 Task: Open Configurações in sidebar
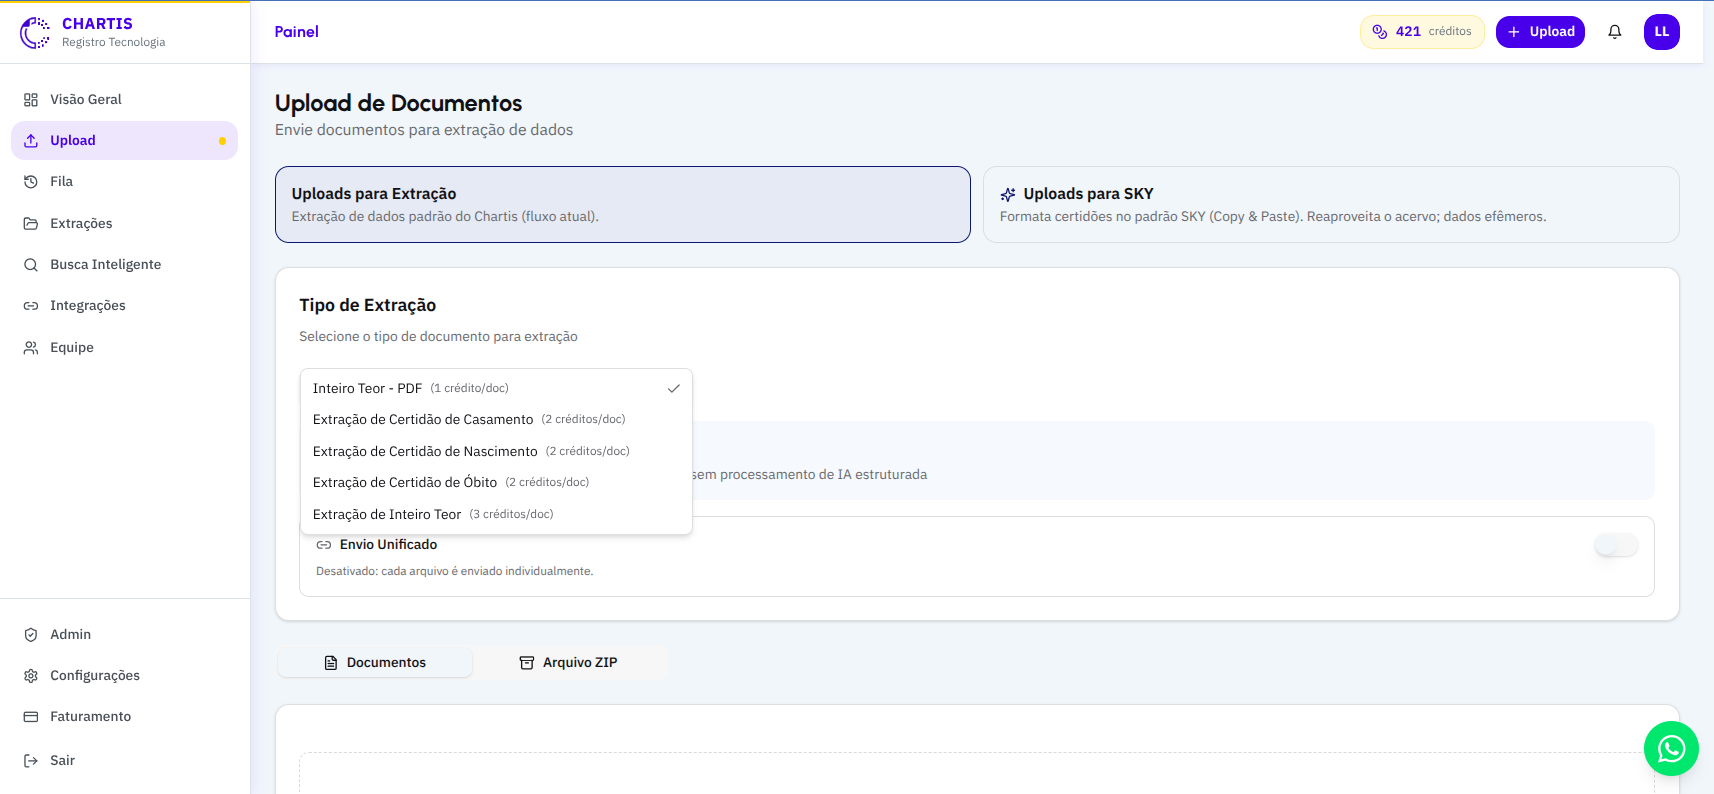124,676
